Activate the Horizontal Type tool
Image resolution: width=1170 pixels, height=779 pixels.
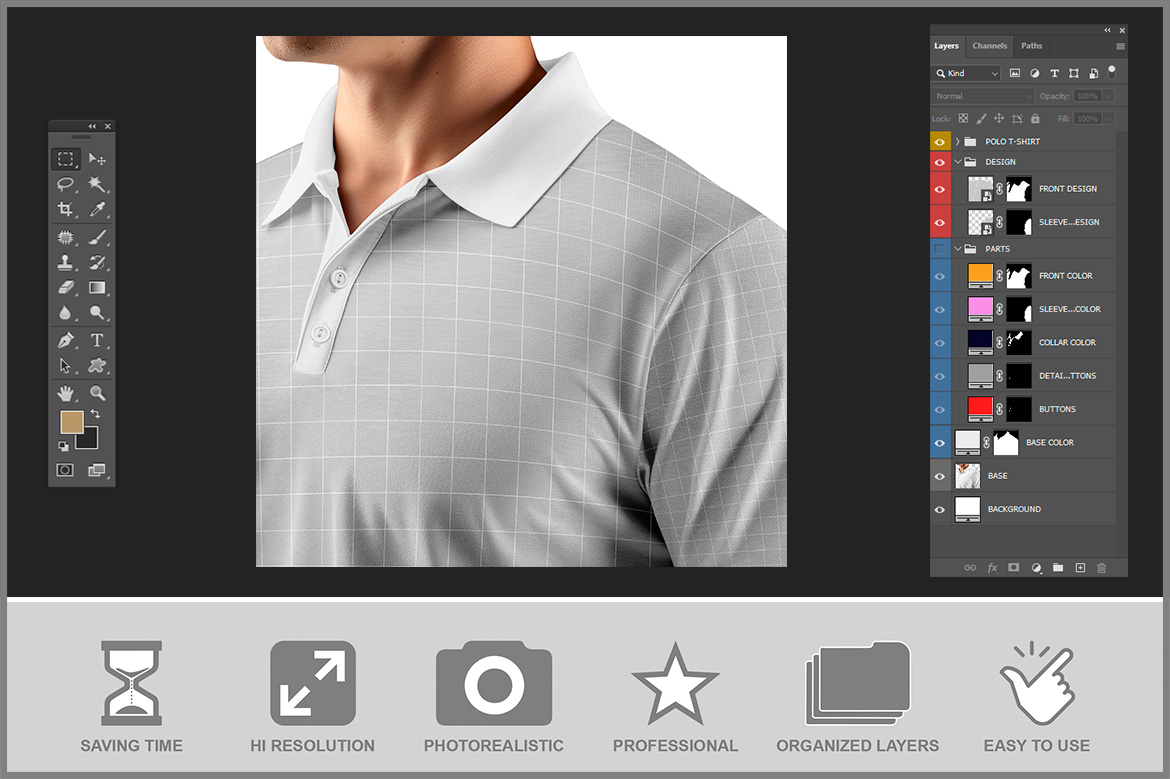[x=97, y=340]
